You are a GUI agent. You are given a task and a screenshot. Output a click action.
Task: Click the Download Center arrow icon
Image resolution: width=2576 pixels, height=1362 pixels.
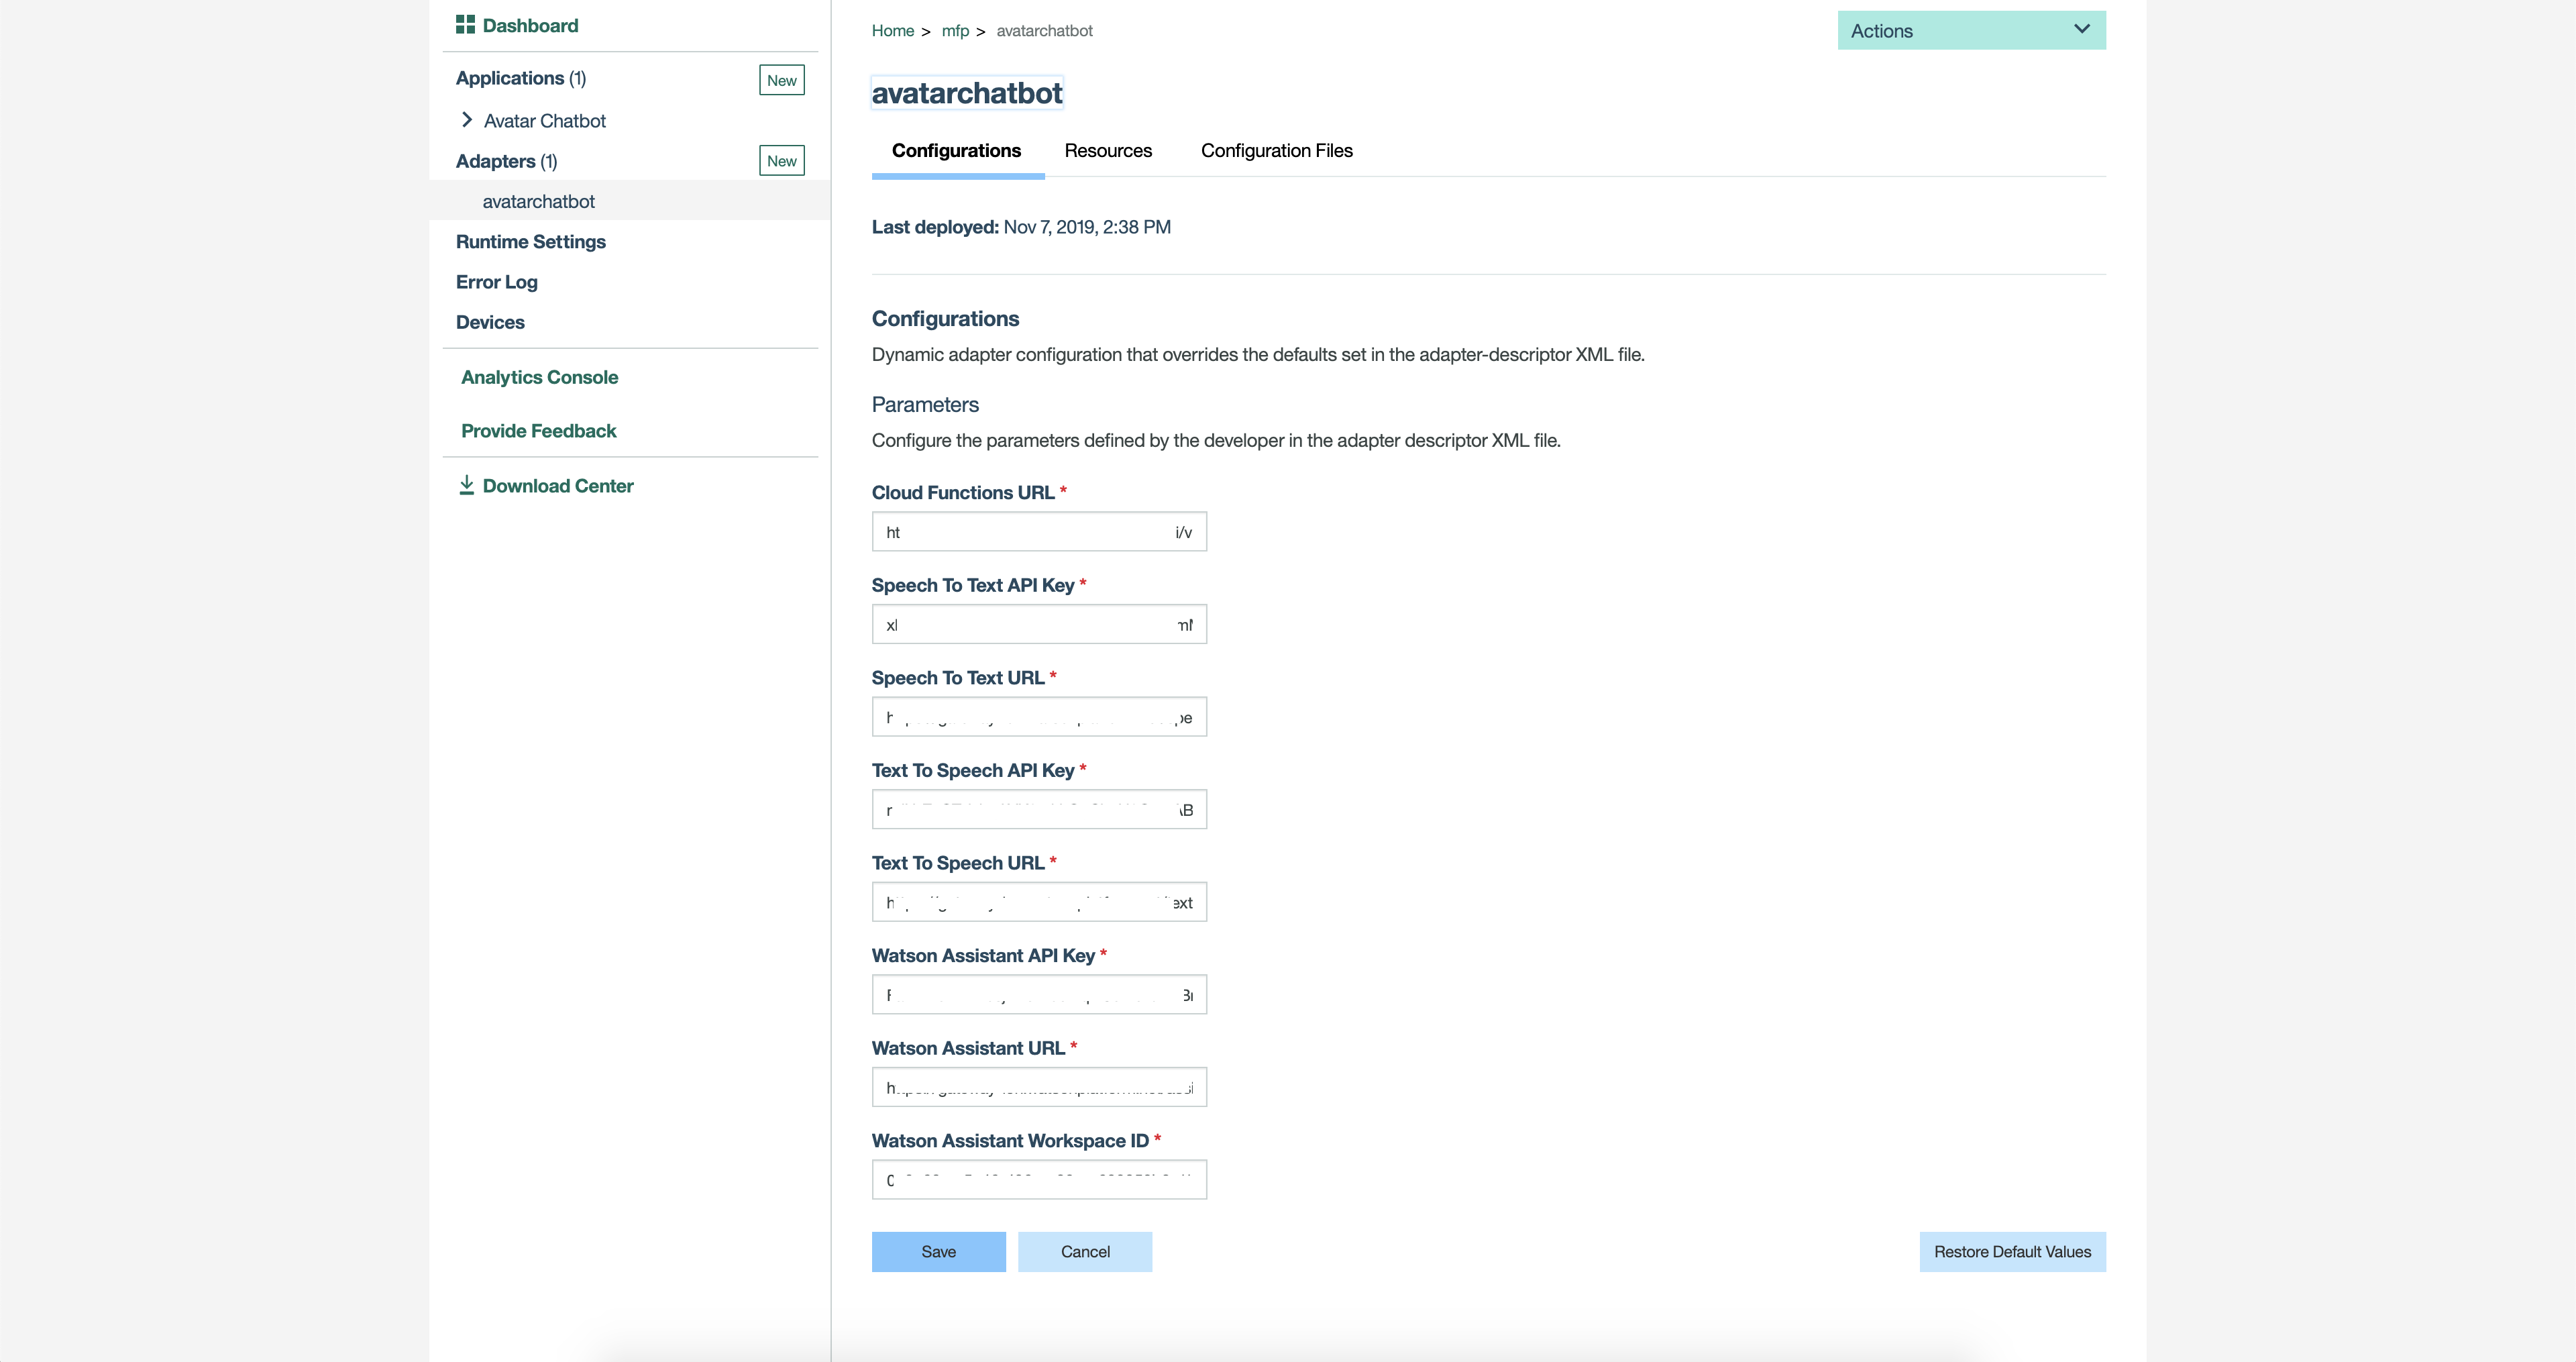[x=466, y=486]
